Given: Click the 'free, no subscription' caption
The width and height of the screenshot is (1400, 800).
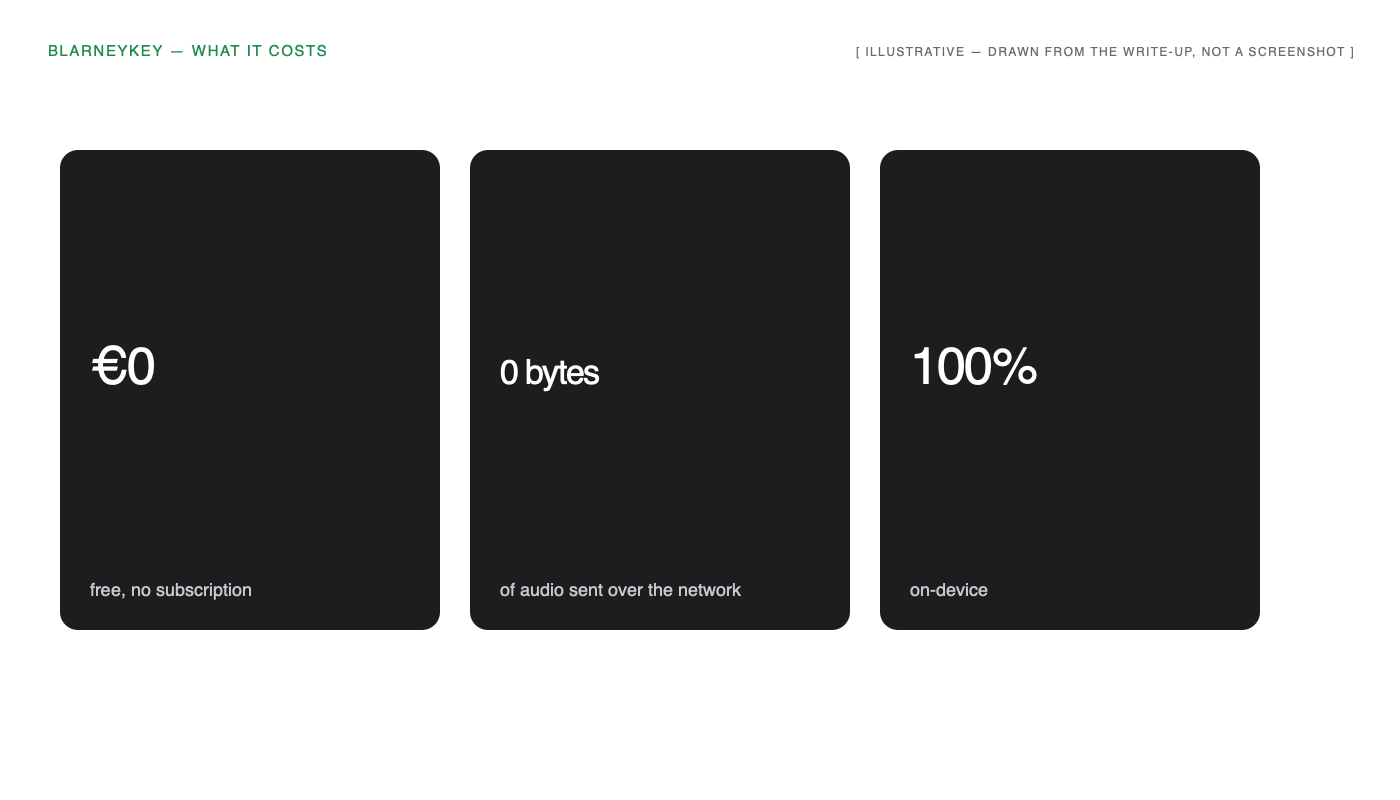Looking at the screenshot, I should 171,590.
